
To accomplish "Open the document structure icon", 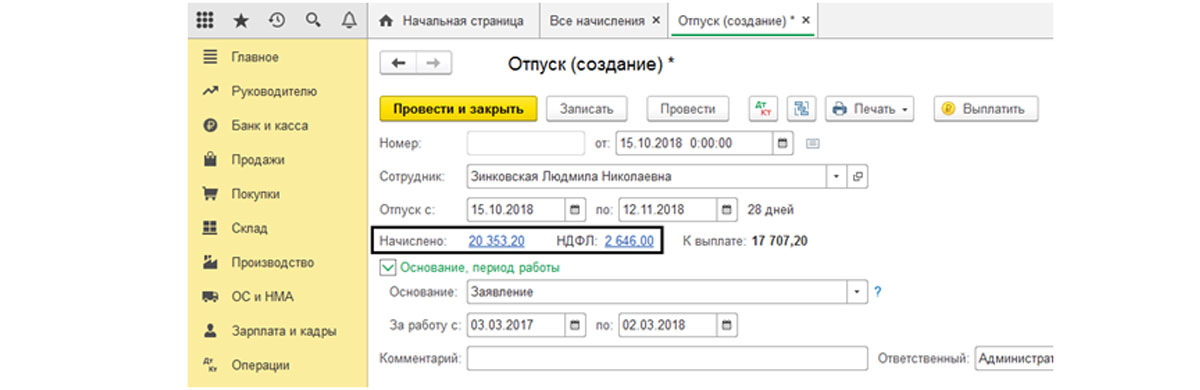I will [801, 108].
